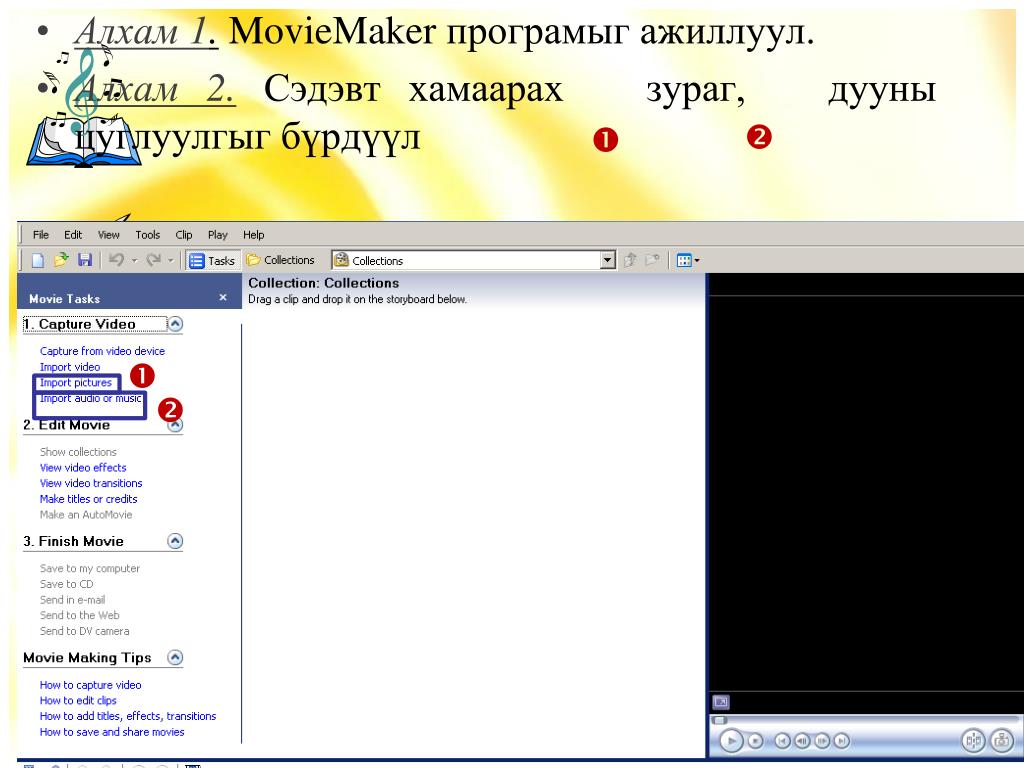Click the How to capture video link

tap(90, 685)
